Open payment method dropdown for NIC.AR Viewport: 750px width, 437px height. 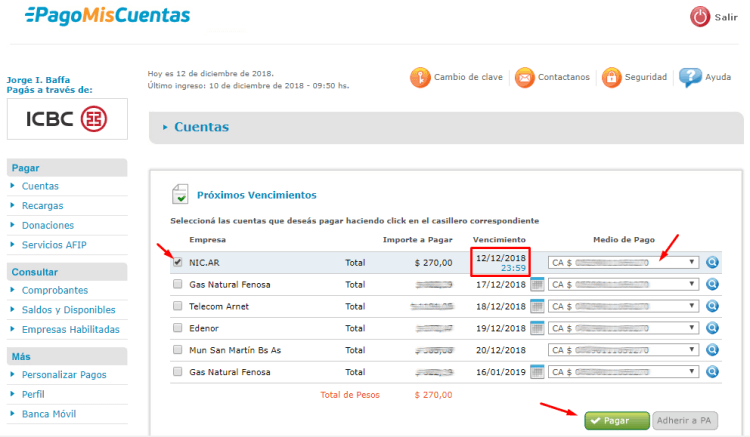623,262
